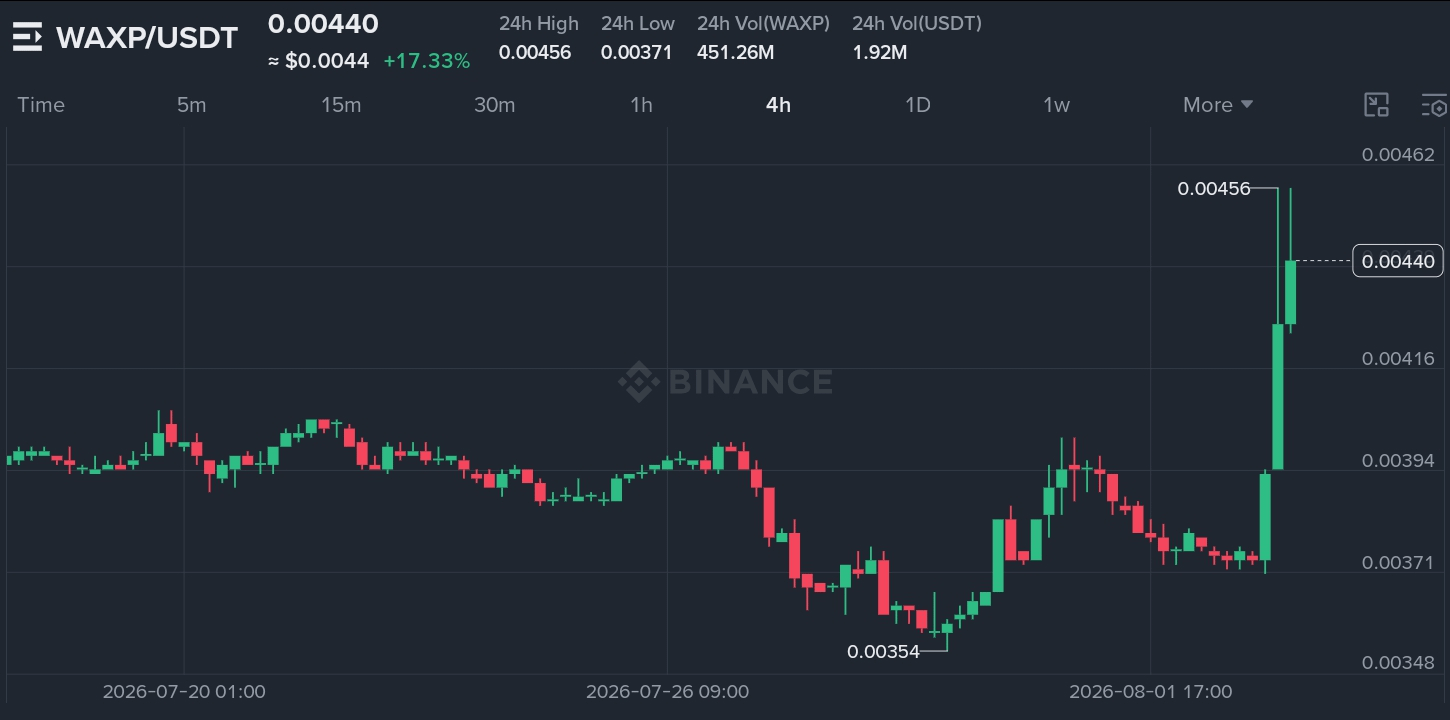The width and height of the screenshot is (1450, 720).
Task: Click the large 0.00440 header price
Action: coord(323,24)
